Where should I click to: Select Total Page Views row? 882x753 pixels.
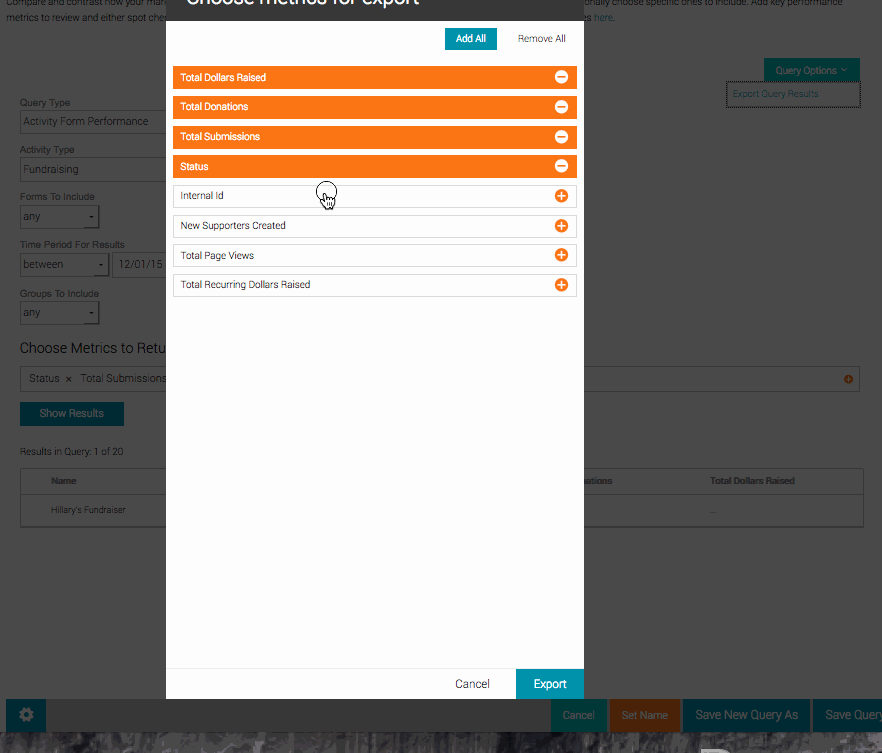click(375, 255)
